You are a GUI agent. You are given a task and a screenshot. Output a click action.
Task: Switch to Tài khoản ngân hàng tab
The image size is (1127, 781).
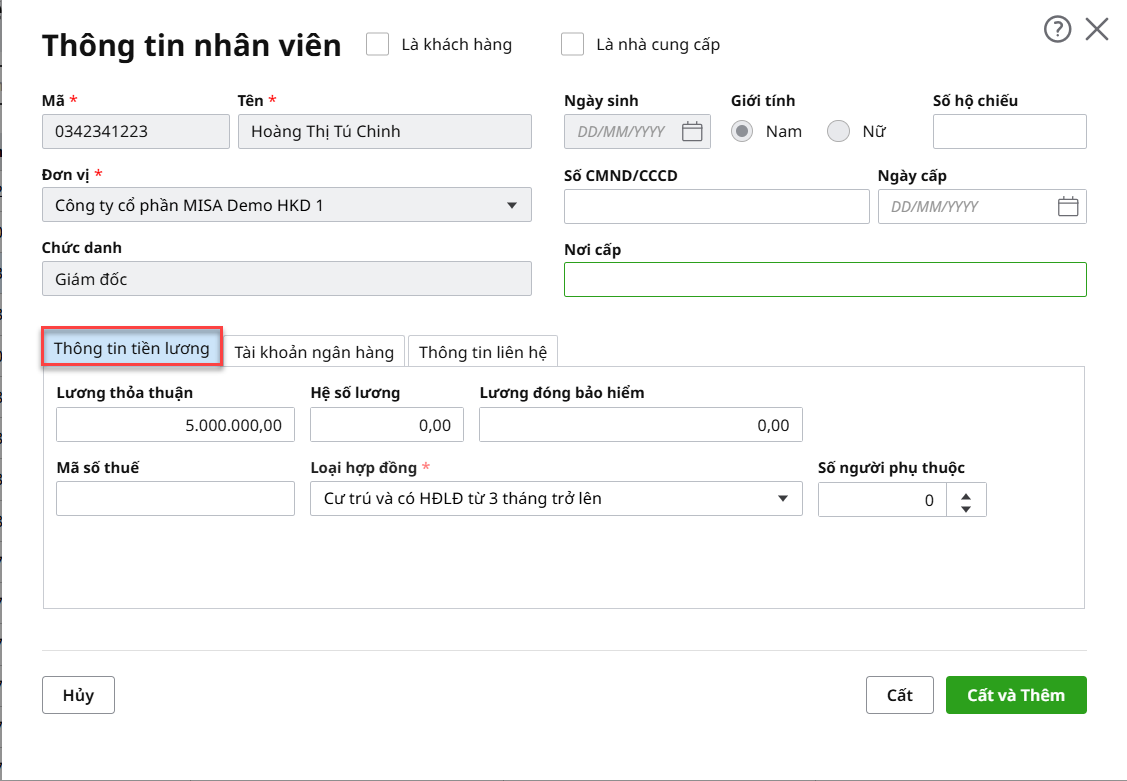tap(314, 352)
